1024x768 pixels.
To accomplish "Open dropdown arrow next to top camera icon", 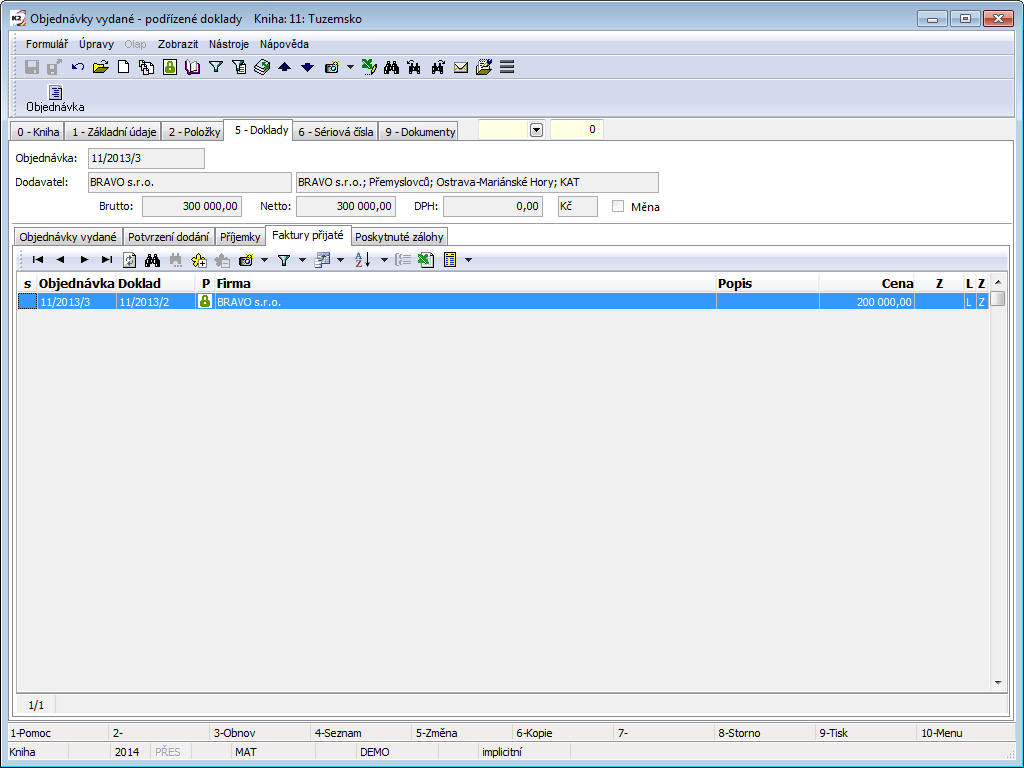I will pos(351,67).
